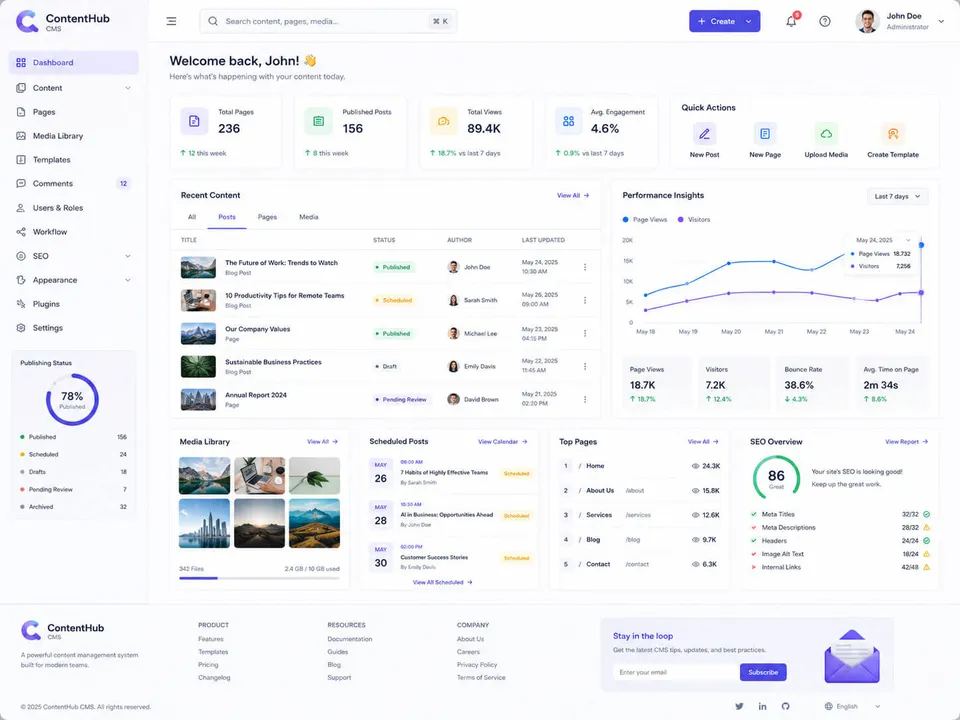
Task: Click the Twitter icon in footer
Action: pyautogui.click(x=740, y=706)
